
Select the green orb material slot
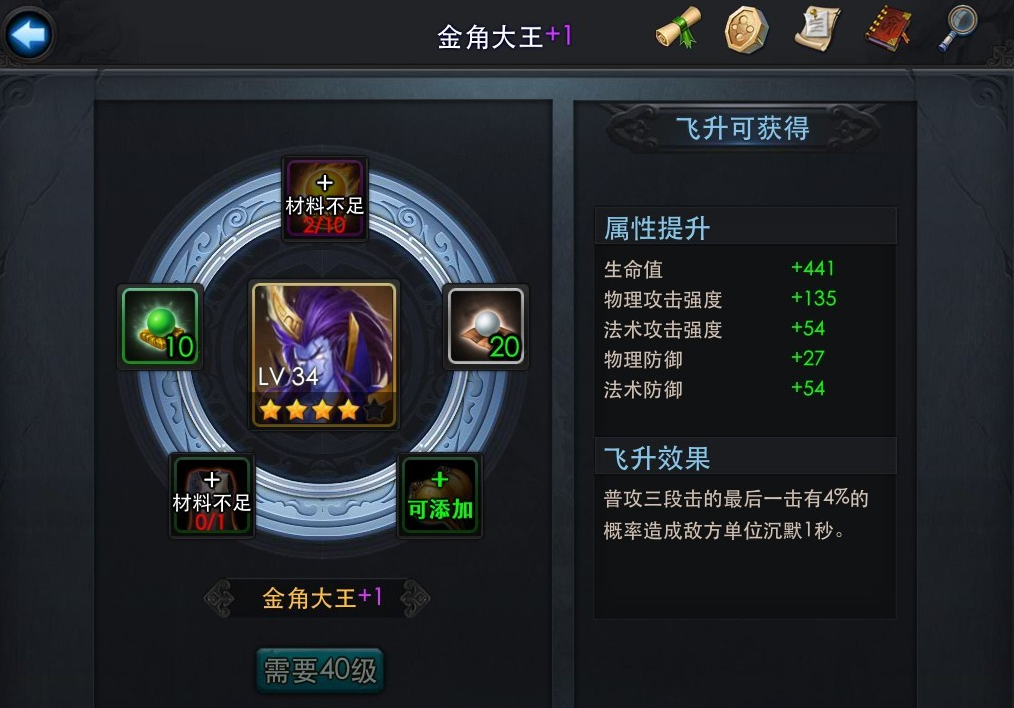coord(160,327)
